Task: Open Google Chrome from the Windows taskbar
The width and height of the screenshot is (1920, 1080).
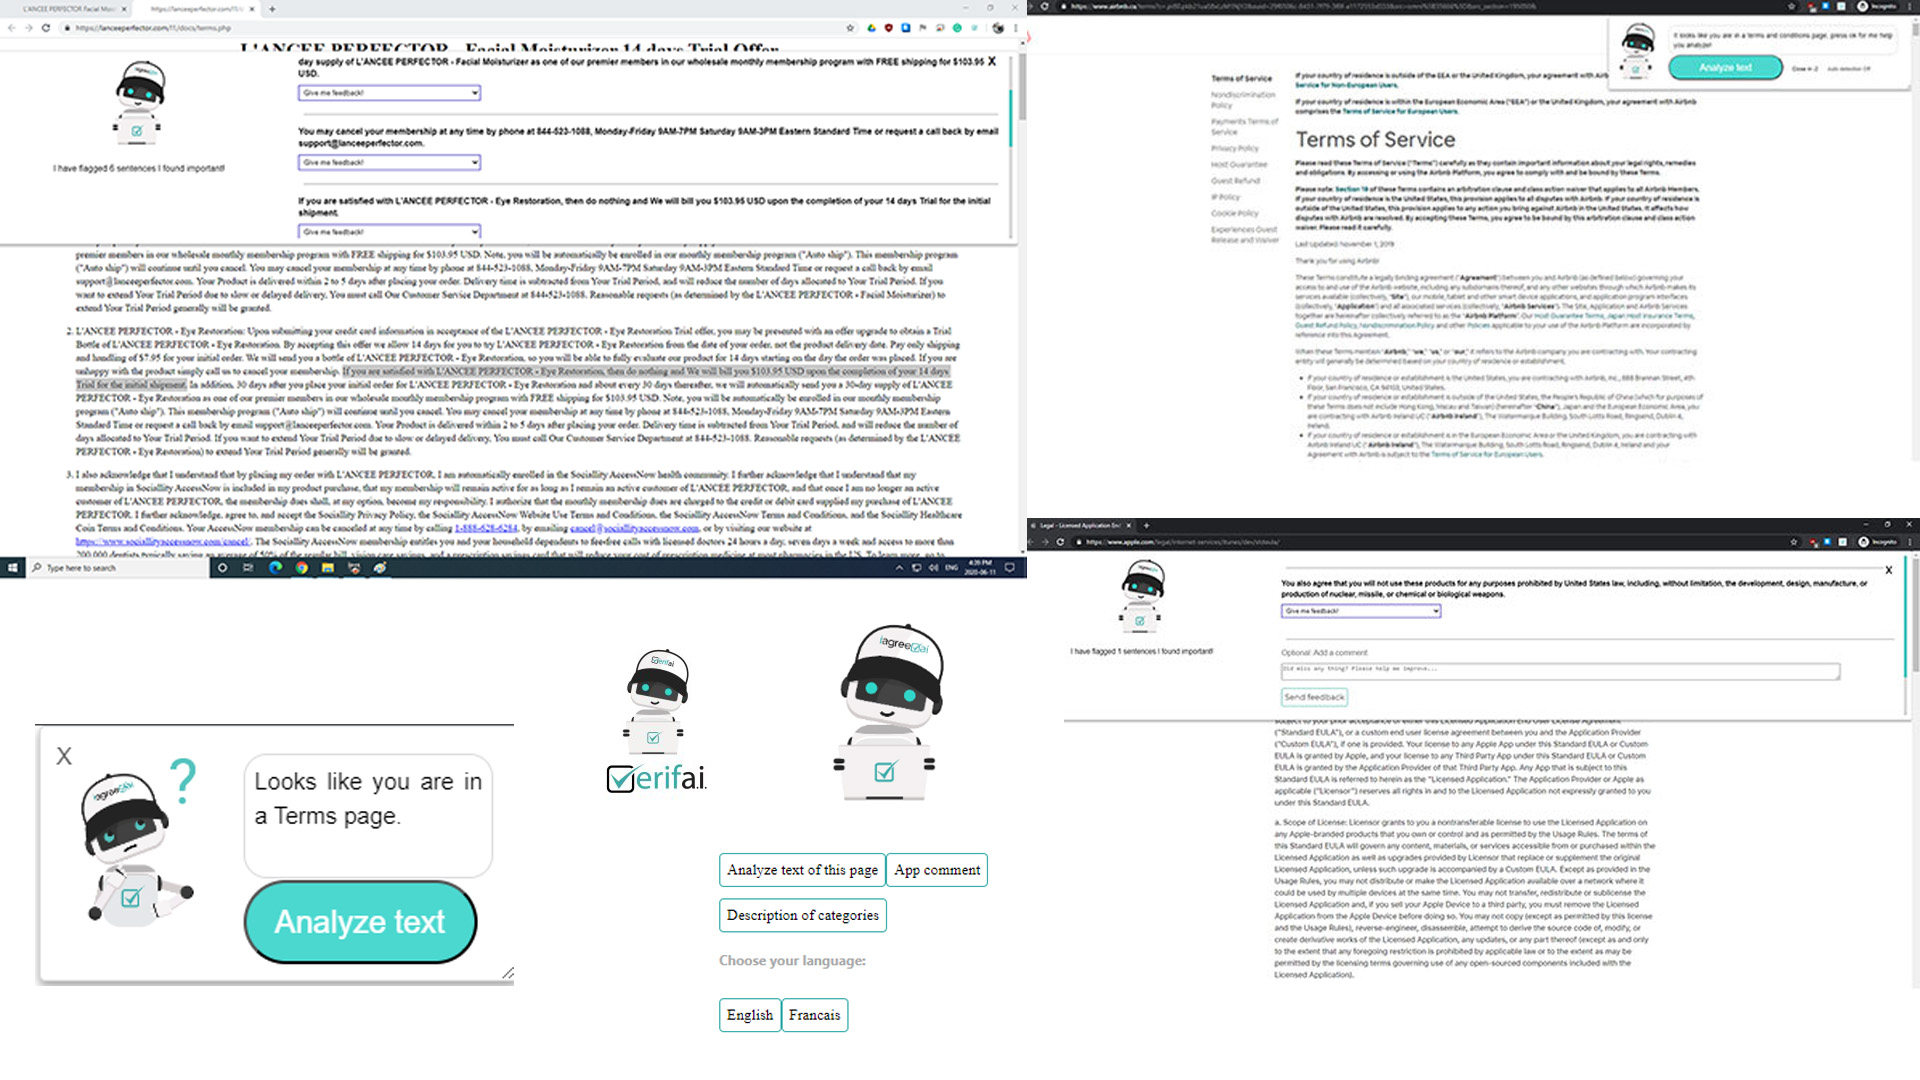Action: point(301,568)
